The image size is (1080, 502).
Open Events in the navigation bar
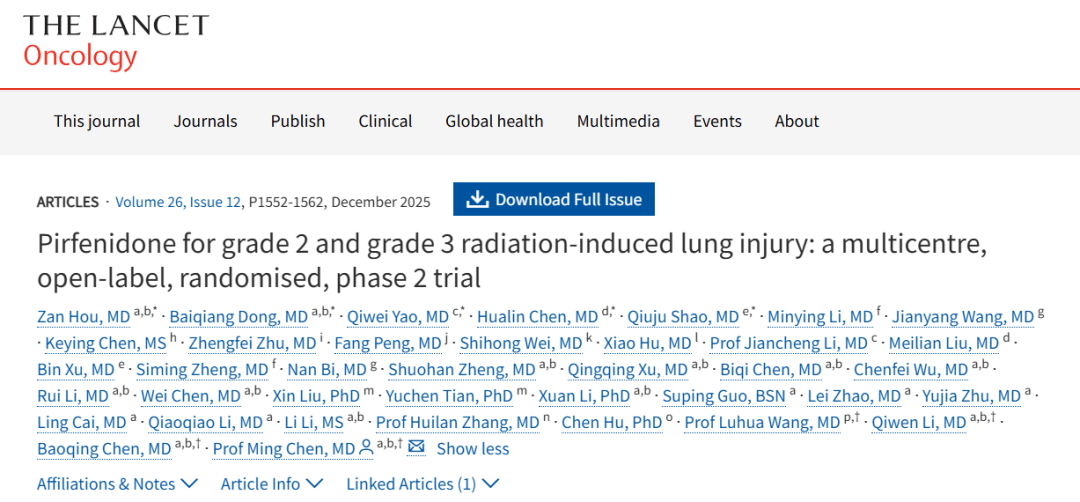point(717,121)
